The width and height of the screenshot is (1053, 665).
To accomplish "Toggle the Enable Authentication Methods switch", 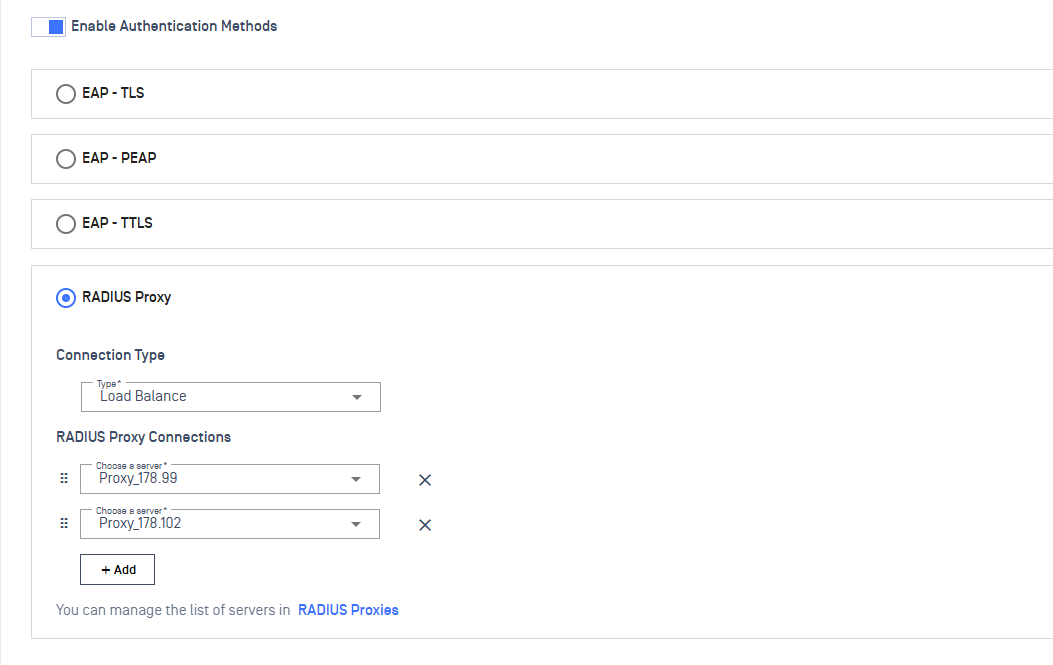I will pyautogui.click(x=48, y=27).
